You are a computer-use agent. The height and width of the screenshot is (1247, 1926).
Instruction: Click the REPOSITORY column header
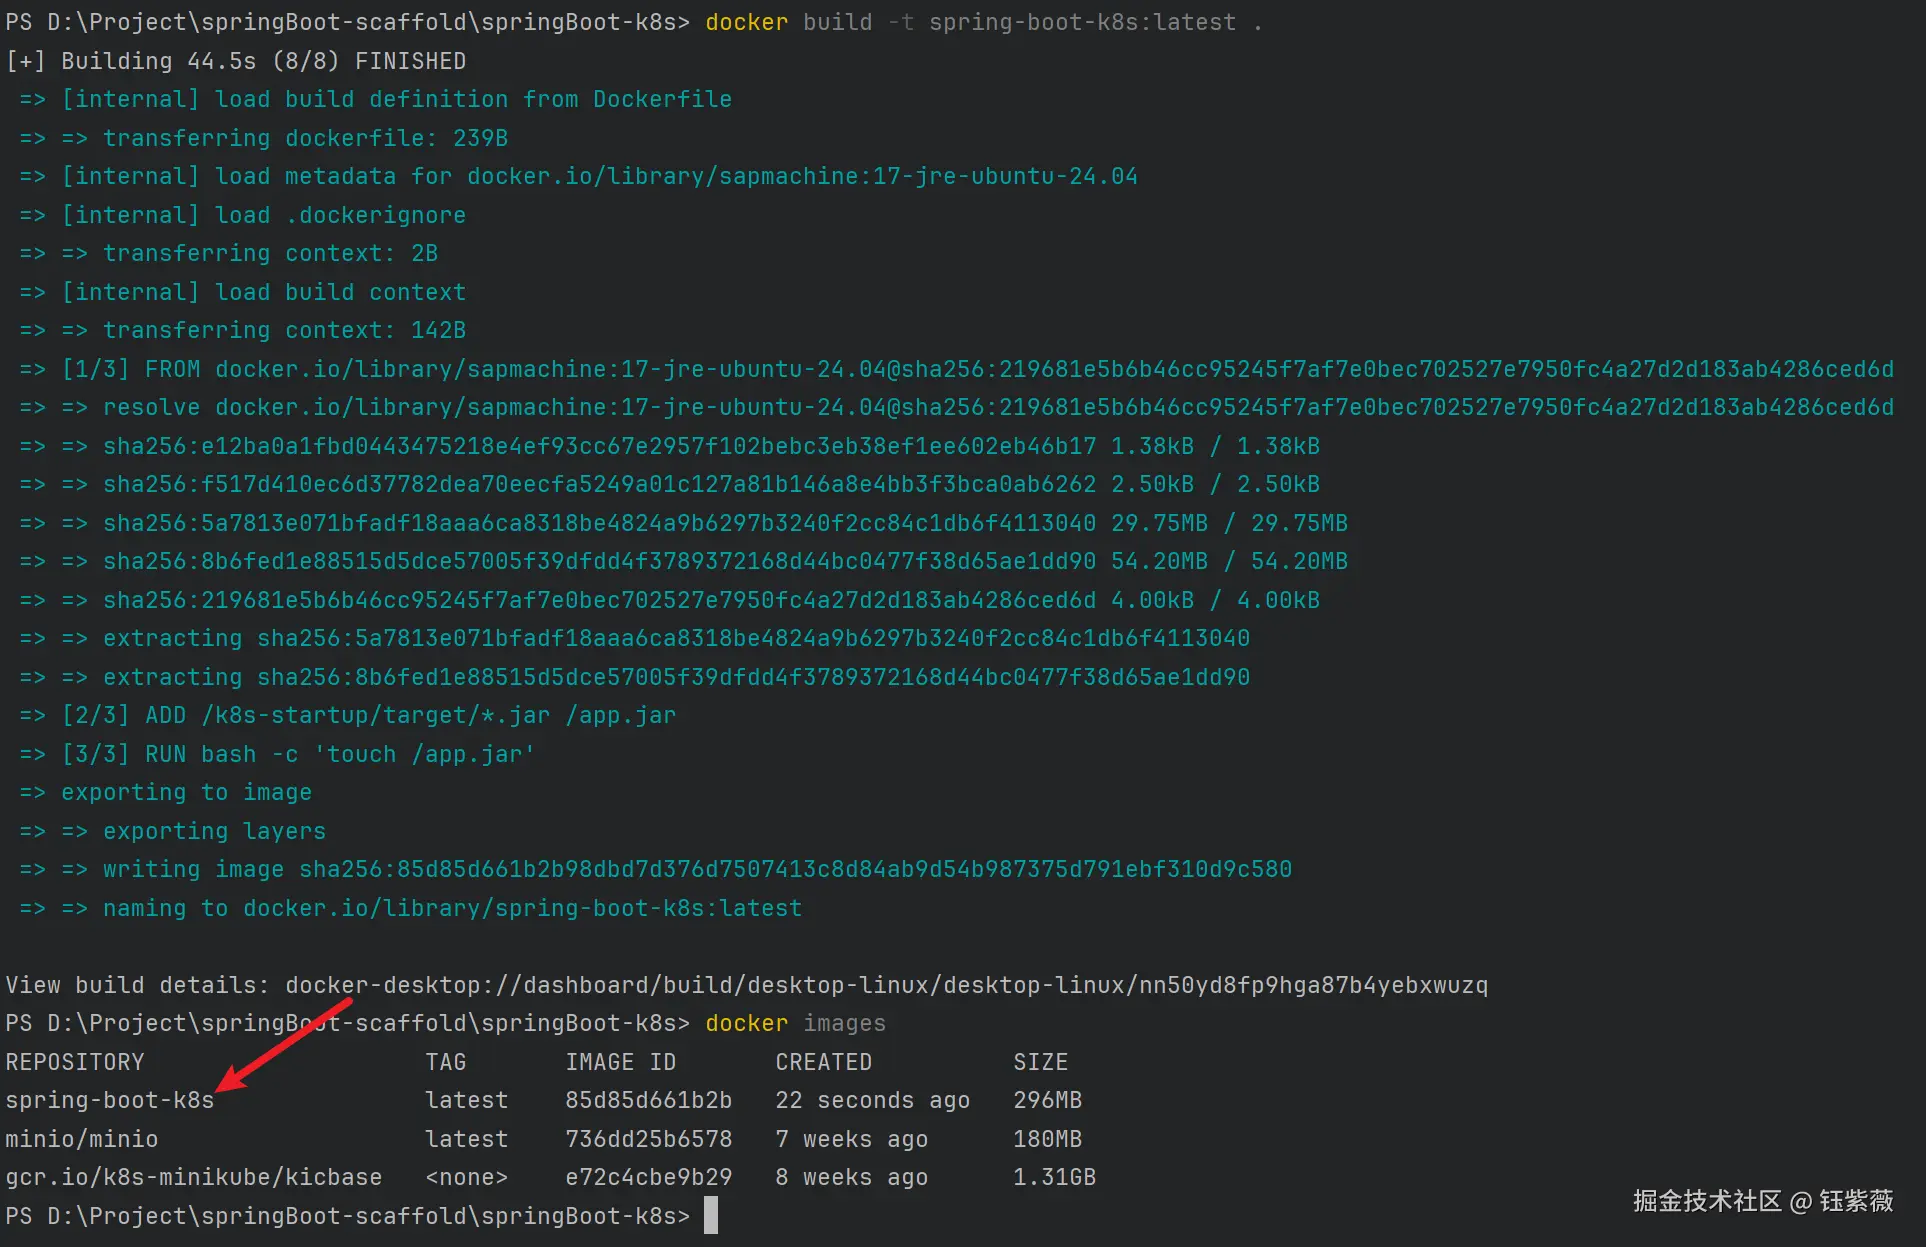(x=75, y=1062)
